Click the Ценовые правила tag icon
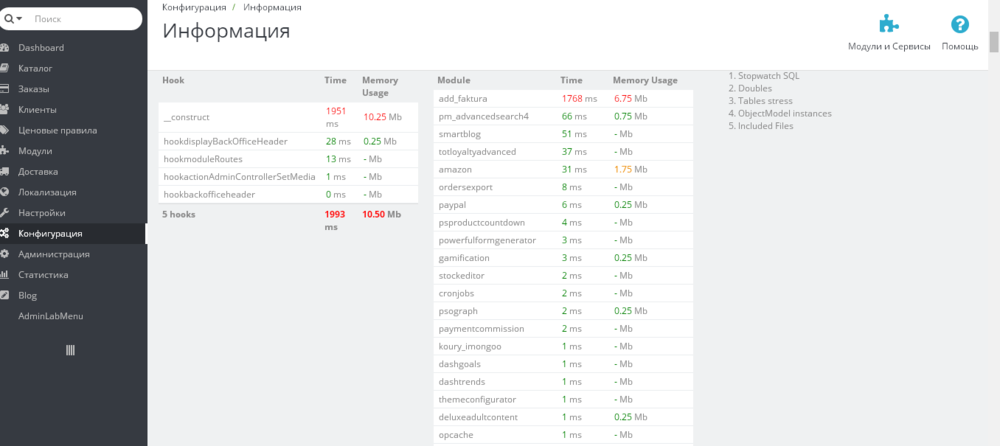Viewport: 1000px width, 446px height. coord(4,130)
